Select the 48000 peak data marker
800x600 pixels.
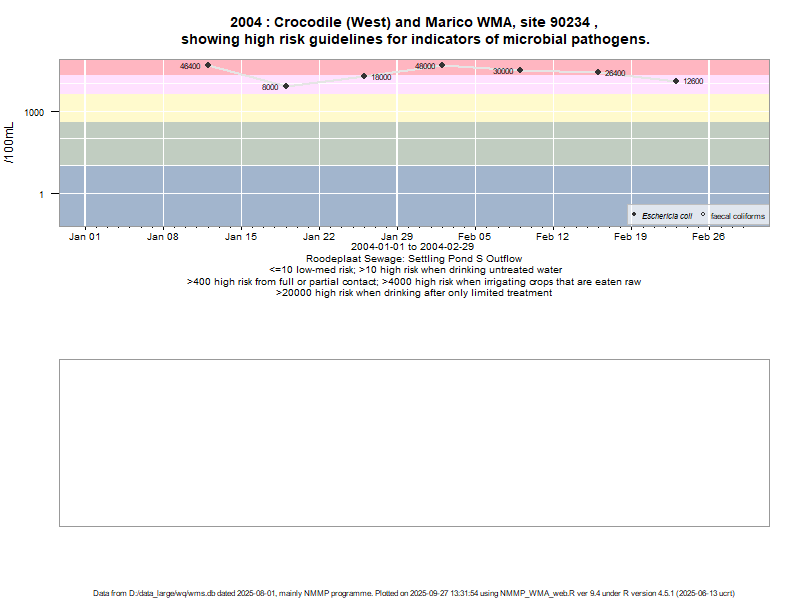pos(442,65)
